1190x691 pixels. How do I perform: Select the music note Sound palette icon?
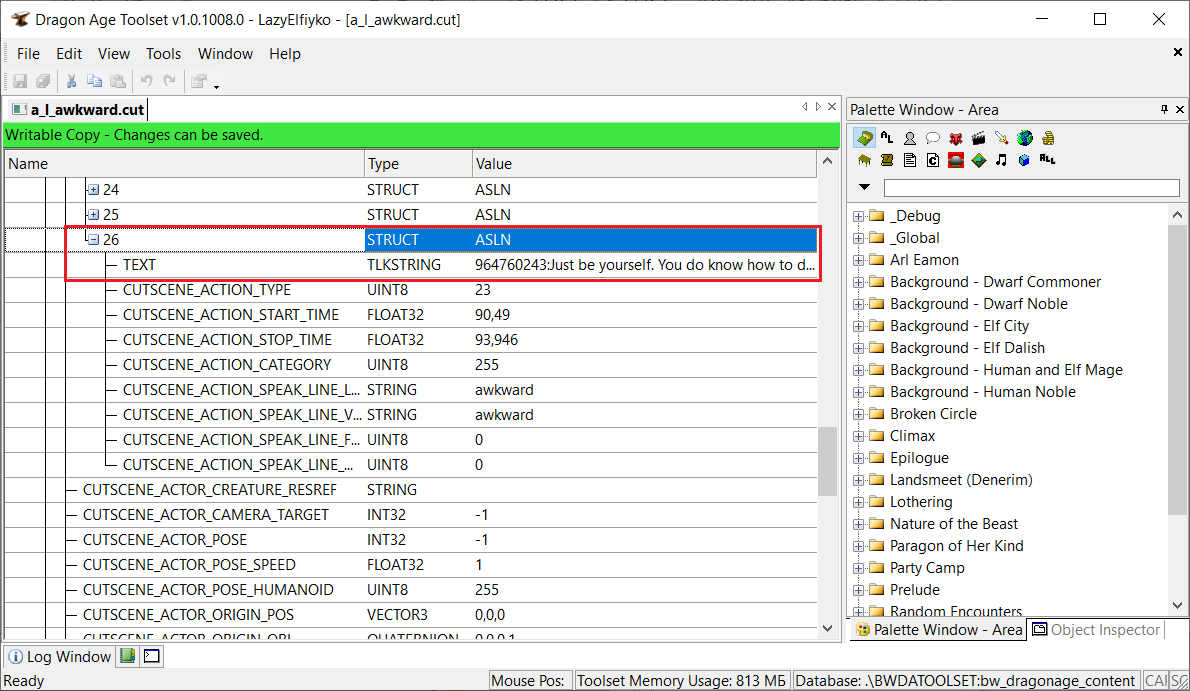click(x=1002, y=160)
